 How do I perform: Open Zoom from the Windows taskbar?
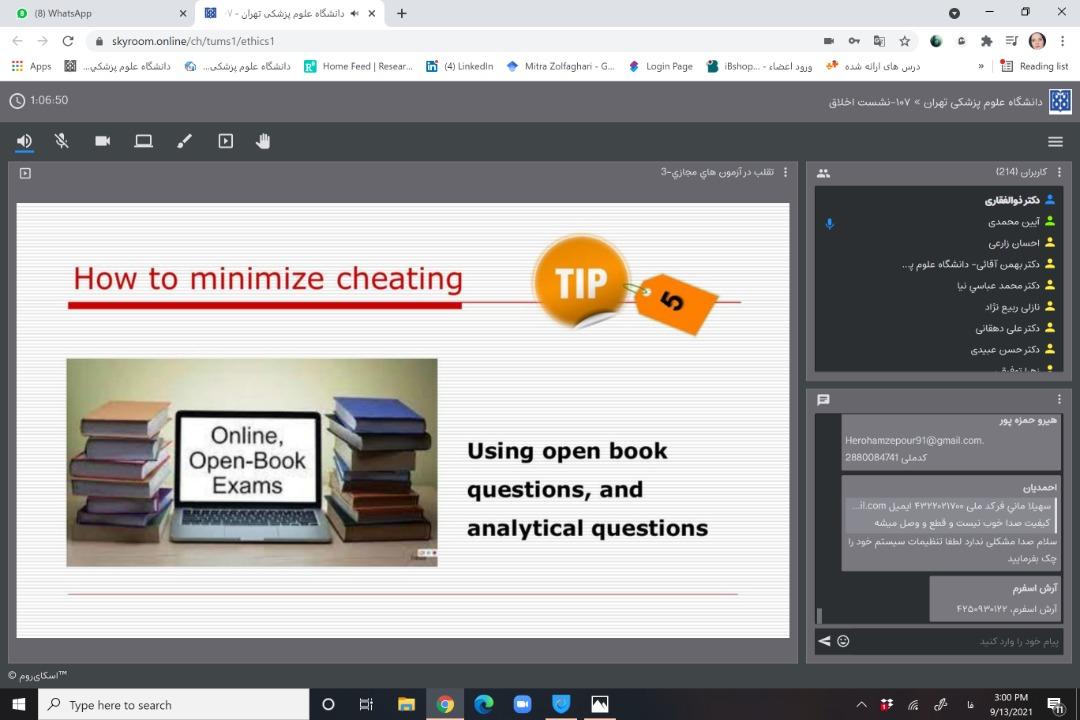(x=522, y=704)
